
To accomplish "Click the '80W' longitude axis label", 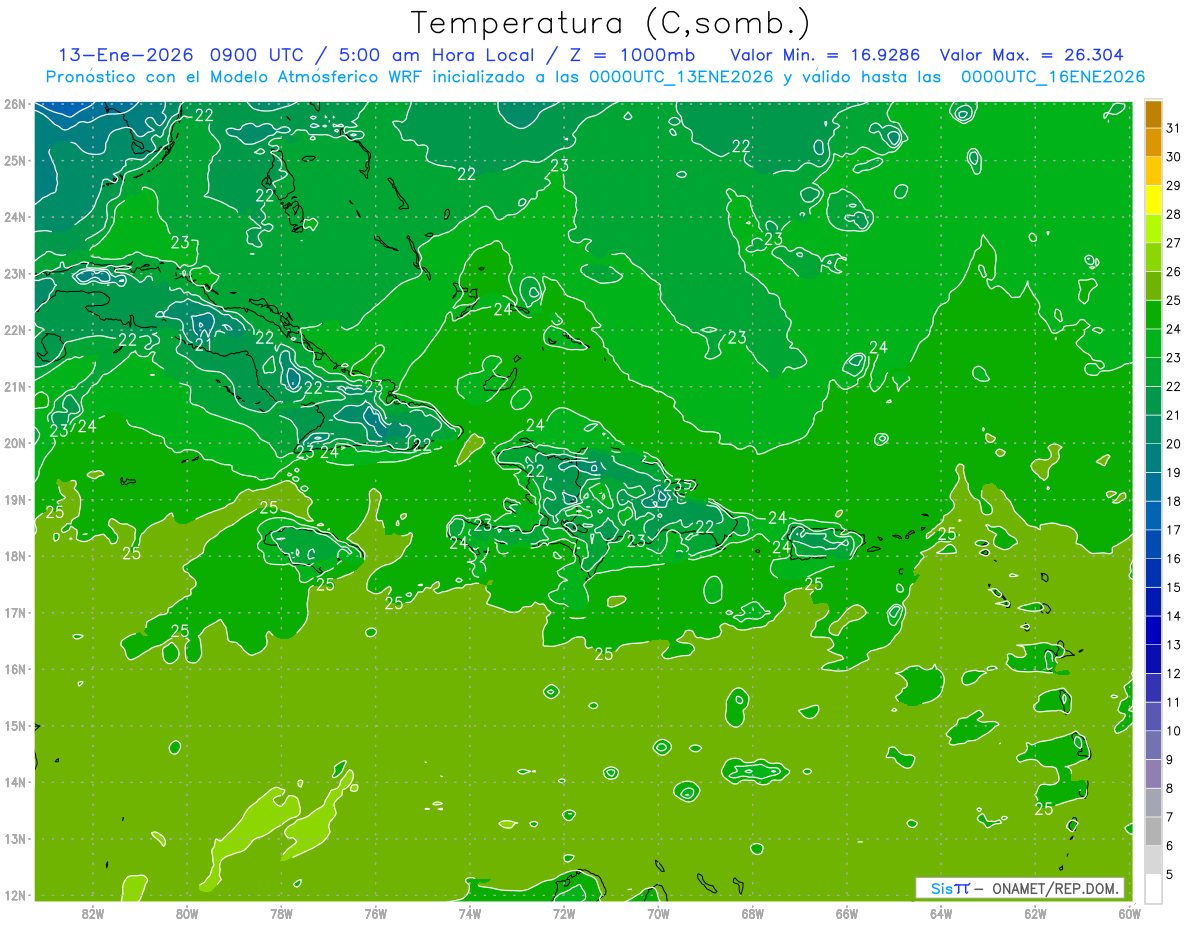I will click(187, 913).
